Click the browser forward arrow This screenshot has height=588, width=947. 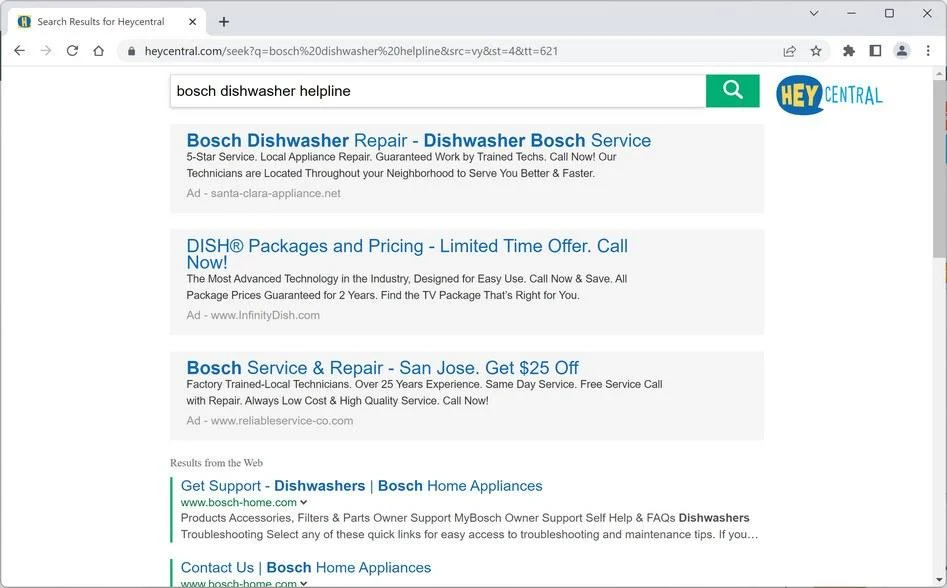pos(46,51)
